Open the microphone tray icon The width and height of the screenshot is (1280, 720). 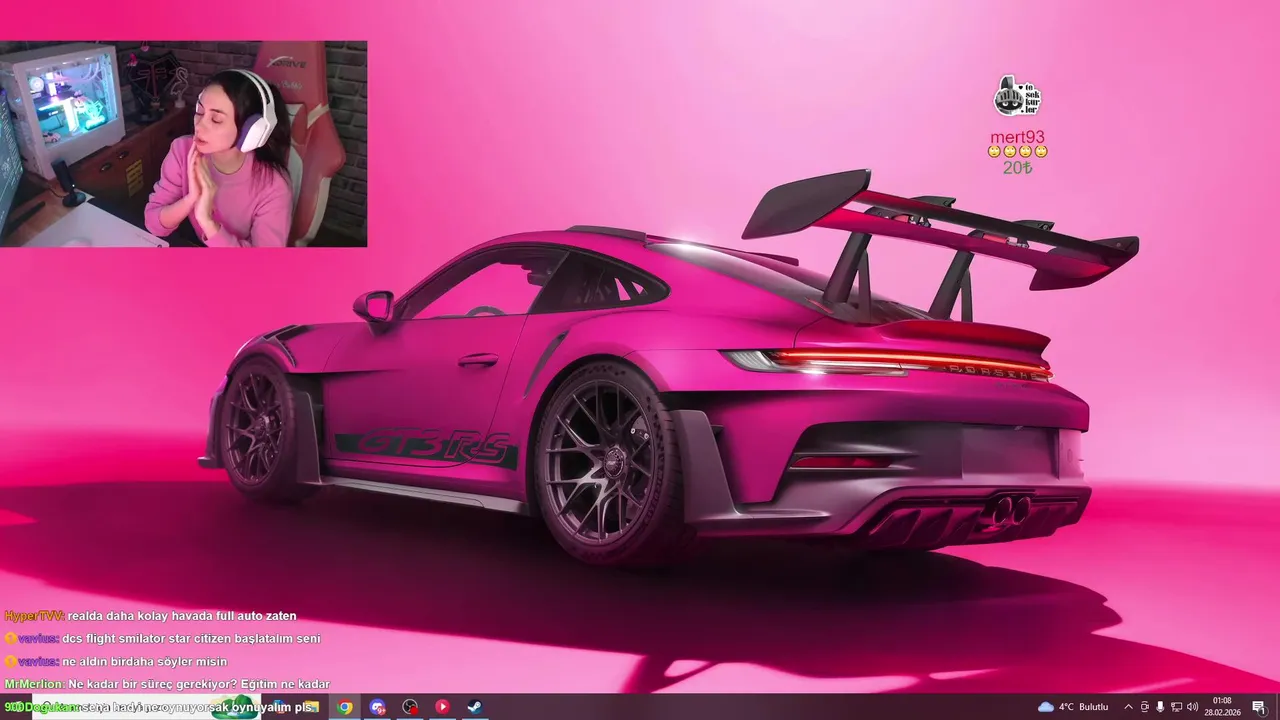(x=1160, y=707)
